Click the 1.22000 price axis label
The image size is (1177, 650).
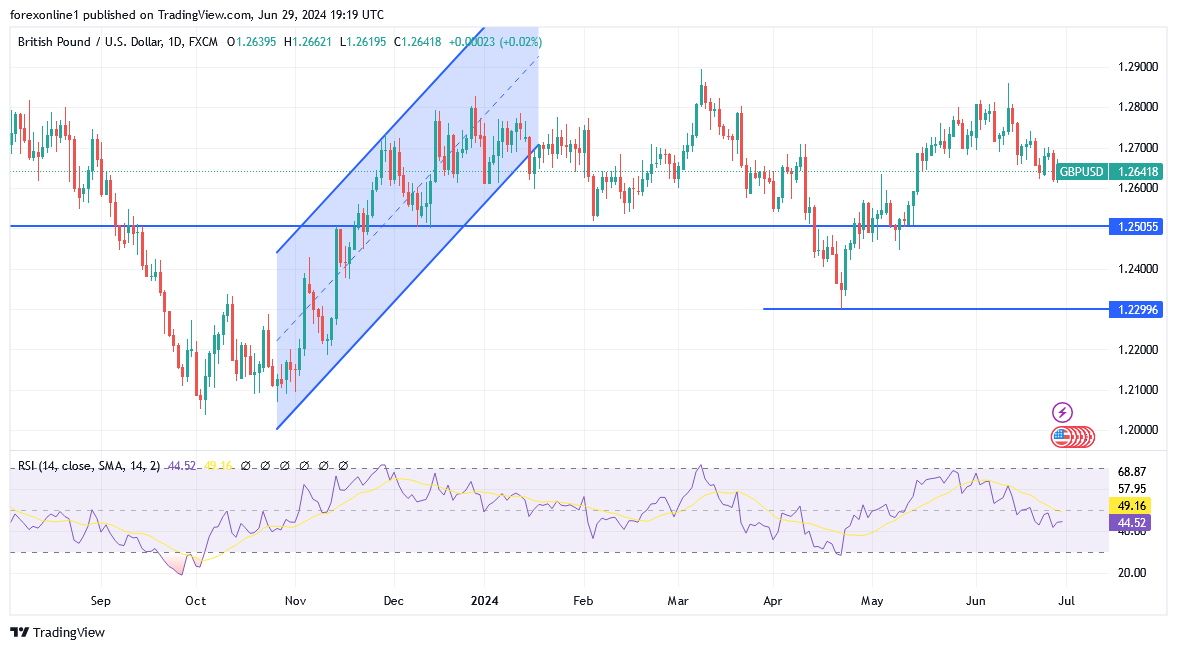pyautogui.click(x=1138, y=350)
